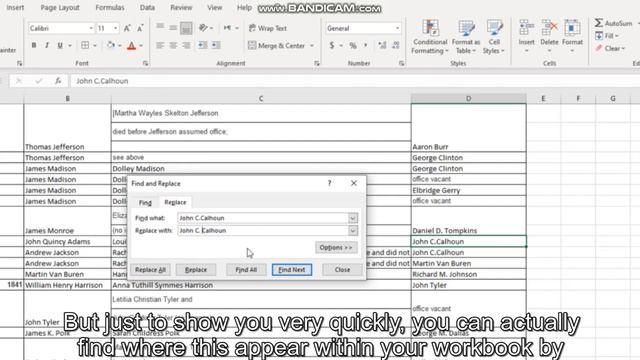Open the font name Calibri dropdown

[91, 28]
